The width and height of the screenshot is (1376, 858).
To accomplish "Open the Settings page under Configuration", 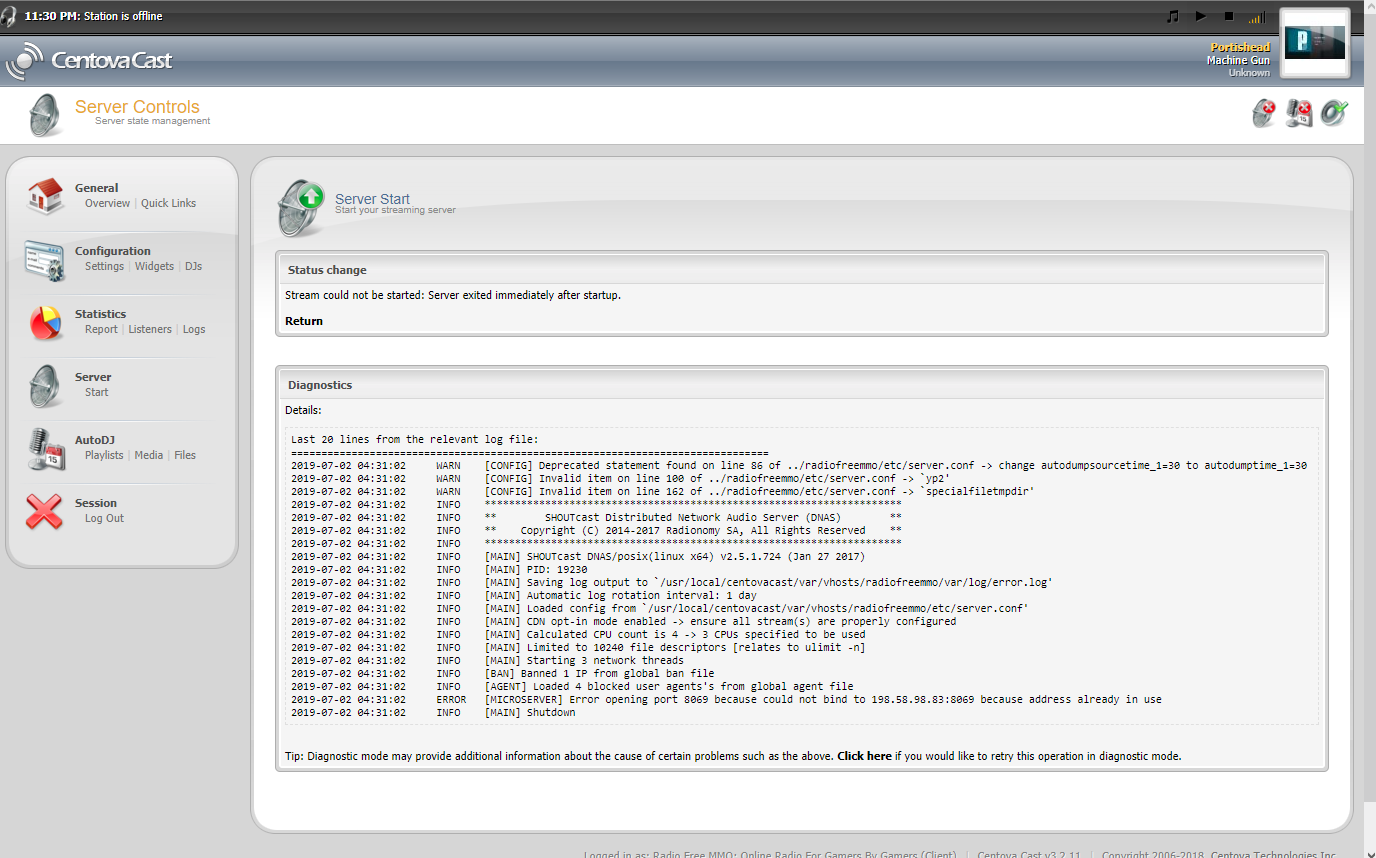I will [104, 266].
